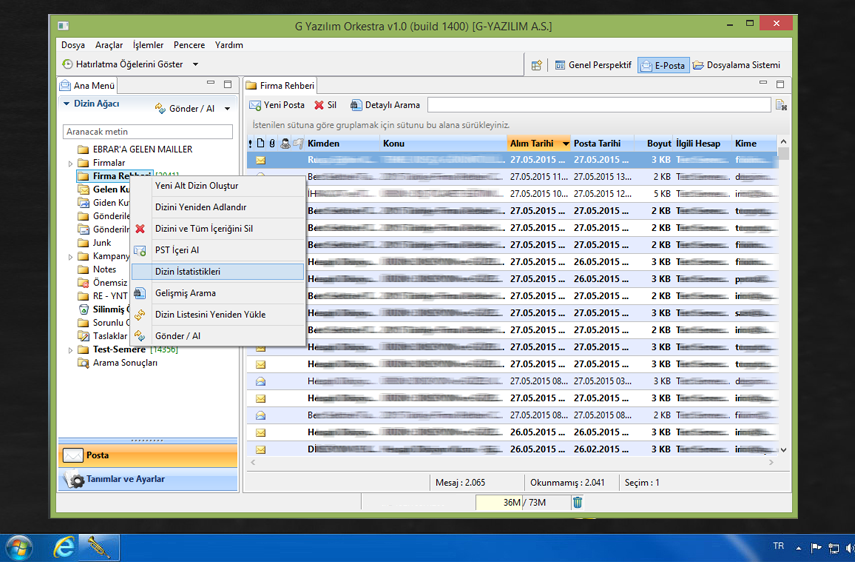Choose Gelişmiş Arama
Image resolution: width=855 pixels, height=562 pixels.
(218, 293)
